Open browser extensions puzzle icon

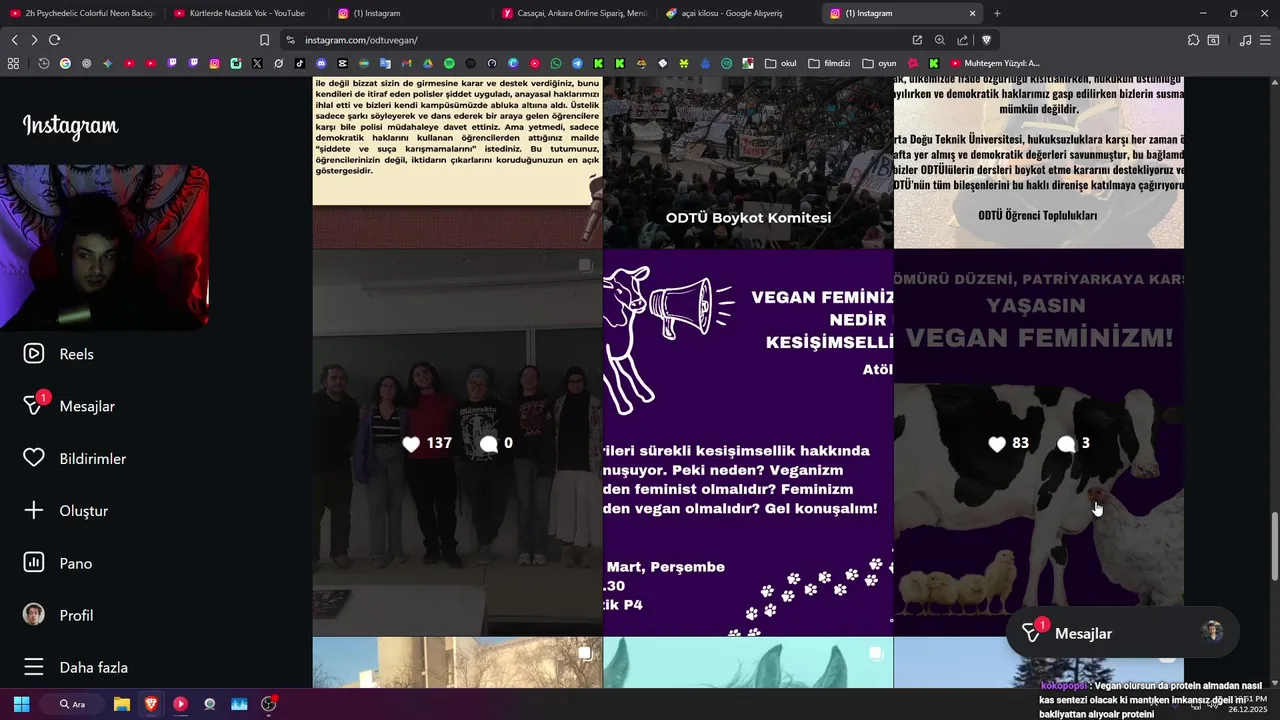(x=1193, y=40)
